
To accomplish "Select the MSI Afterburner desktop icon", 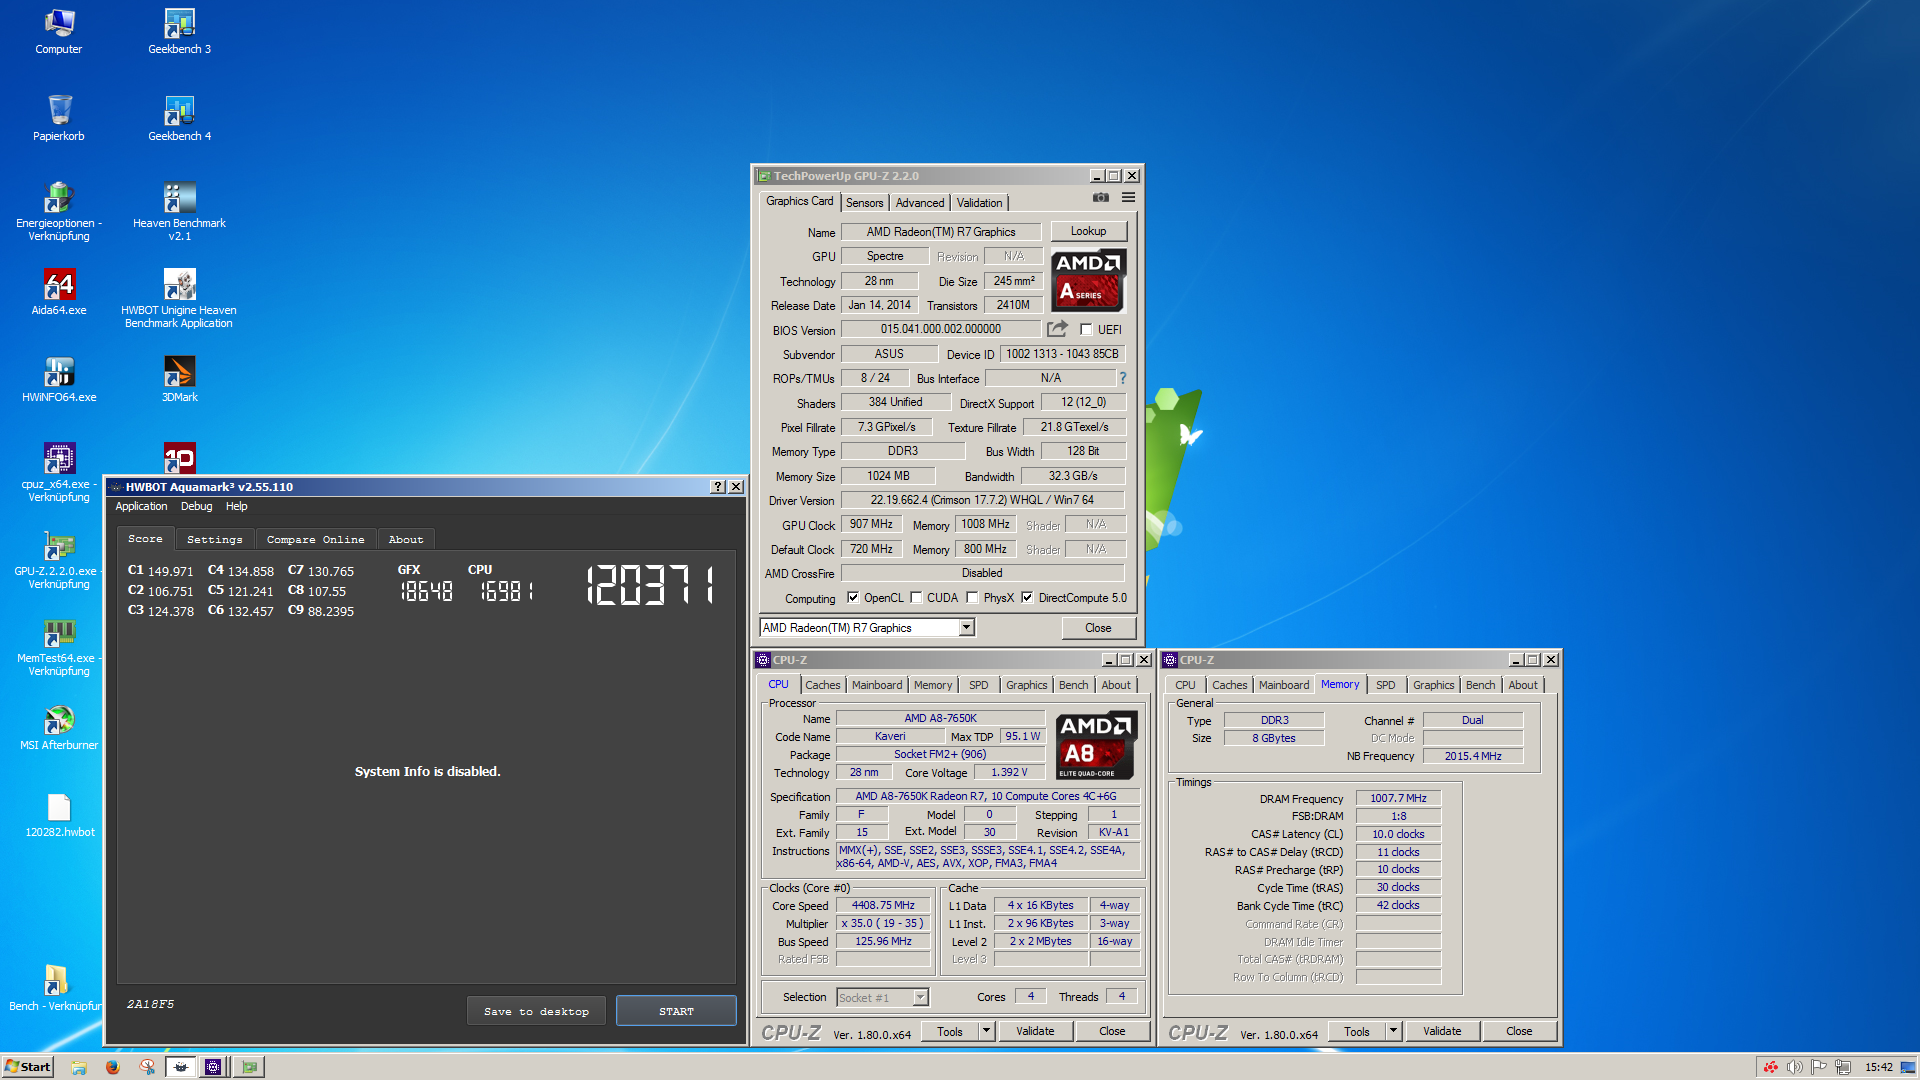I will 59,727.
